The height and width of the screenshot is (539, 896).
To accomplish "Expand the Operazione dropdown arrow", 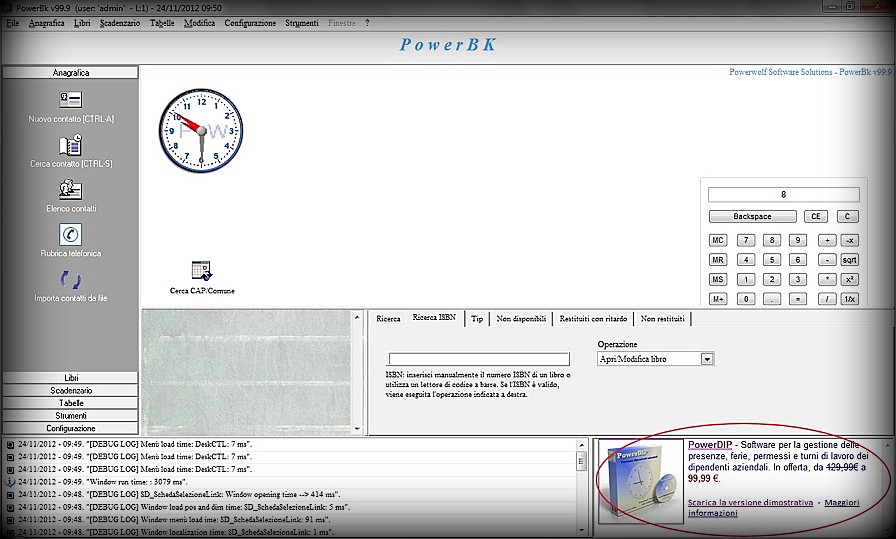I will pos(707,359).
